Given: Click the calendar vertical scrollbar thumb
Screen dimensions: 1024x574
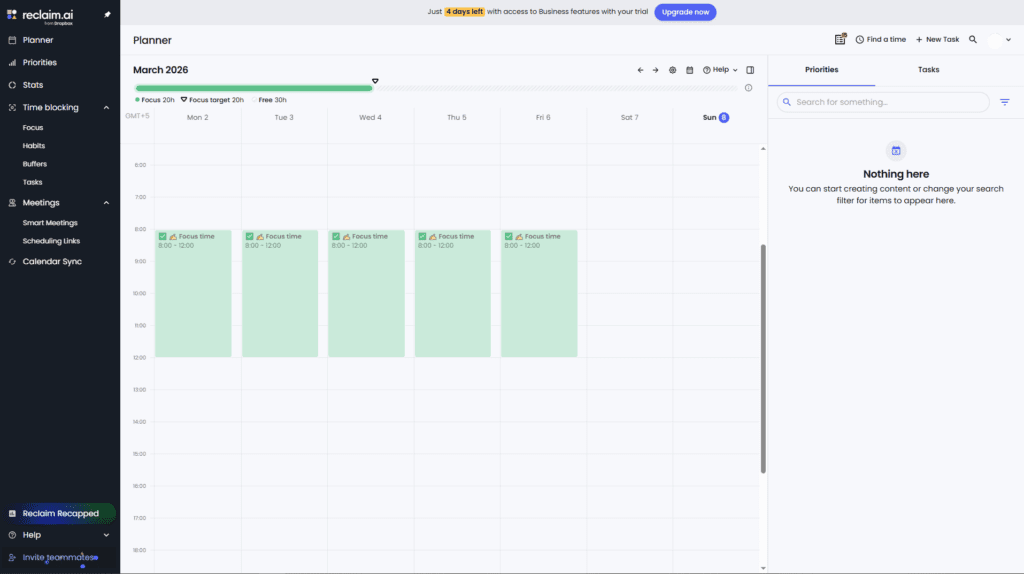Looking at the screenshot, I should click(x=763, y=359).
